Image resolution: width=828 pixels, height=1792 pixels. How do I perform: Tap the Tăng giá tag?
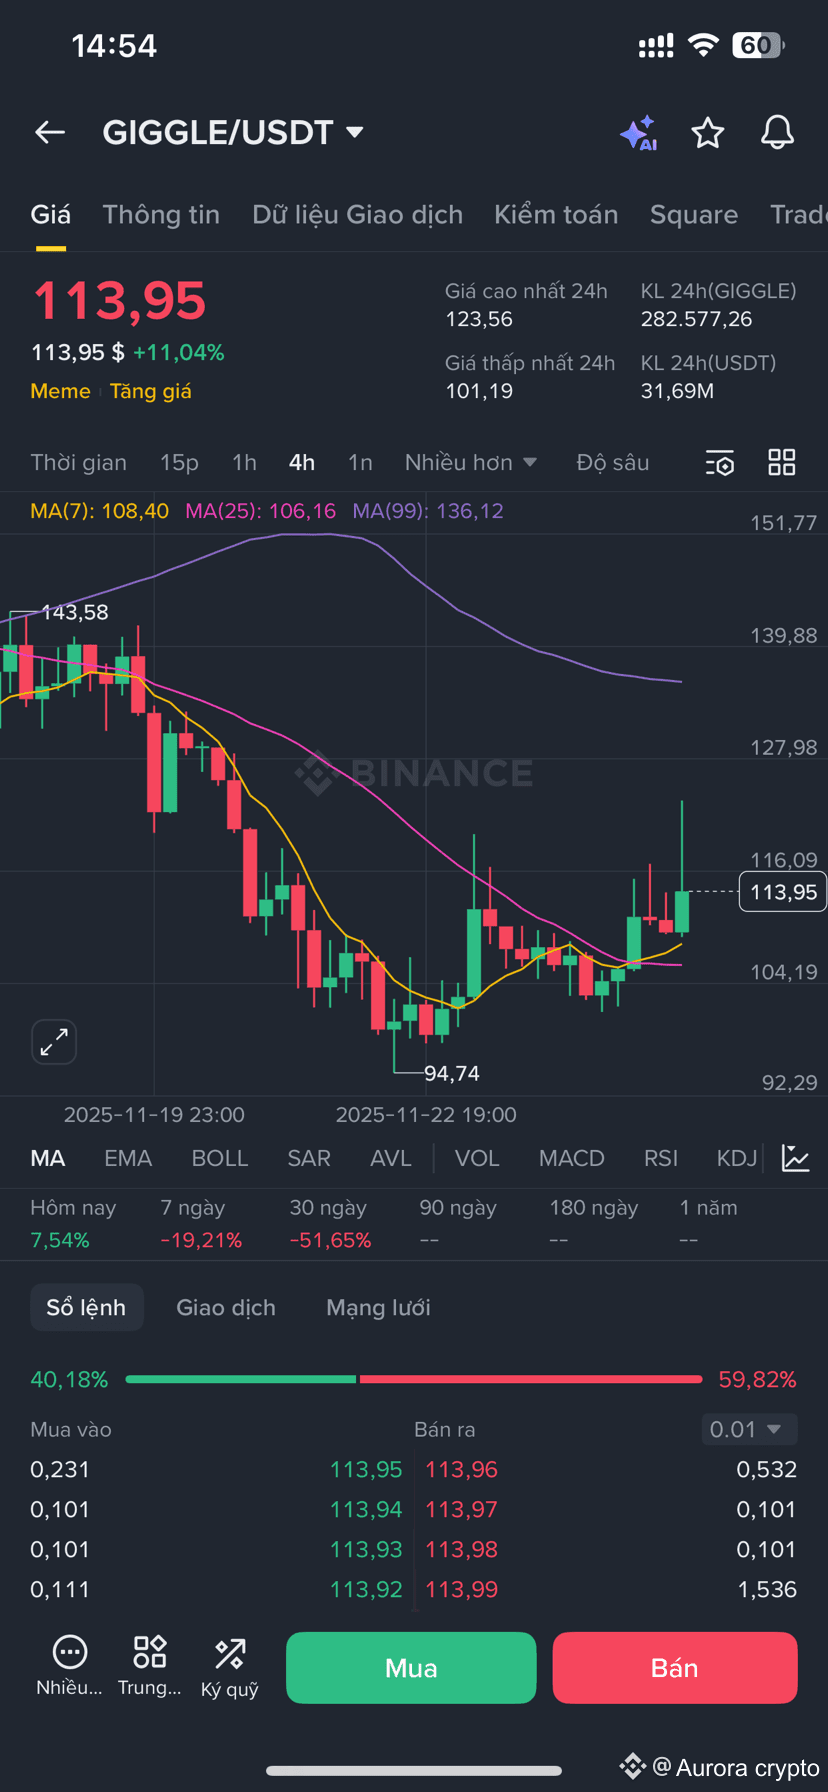[x=150, y=391]
